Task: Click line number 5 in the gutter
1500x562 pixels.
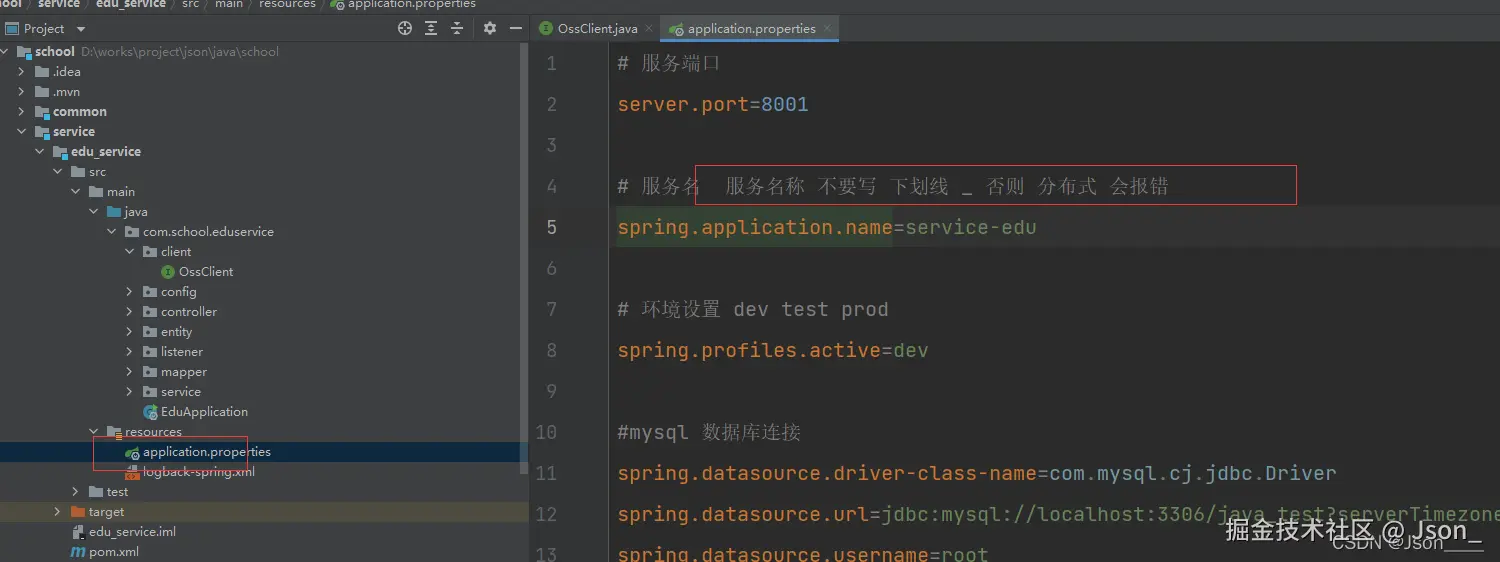Action: (x=552, y=227)
